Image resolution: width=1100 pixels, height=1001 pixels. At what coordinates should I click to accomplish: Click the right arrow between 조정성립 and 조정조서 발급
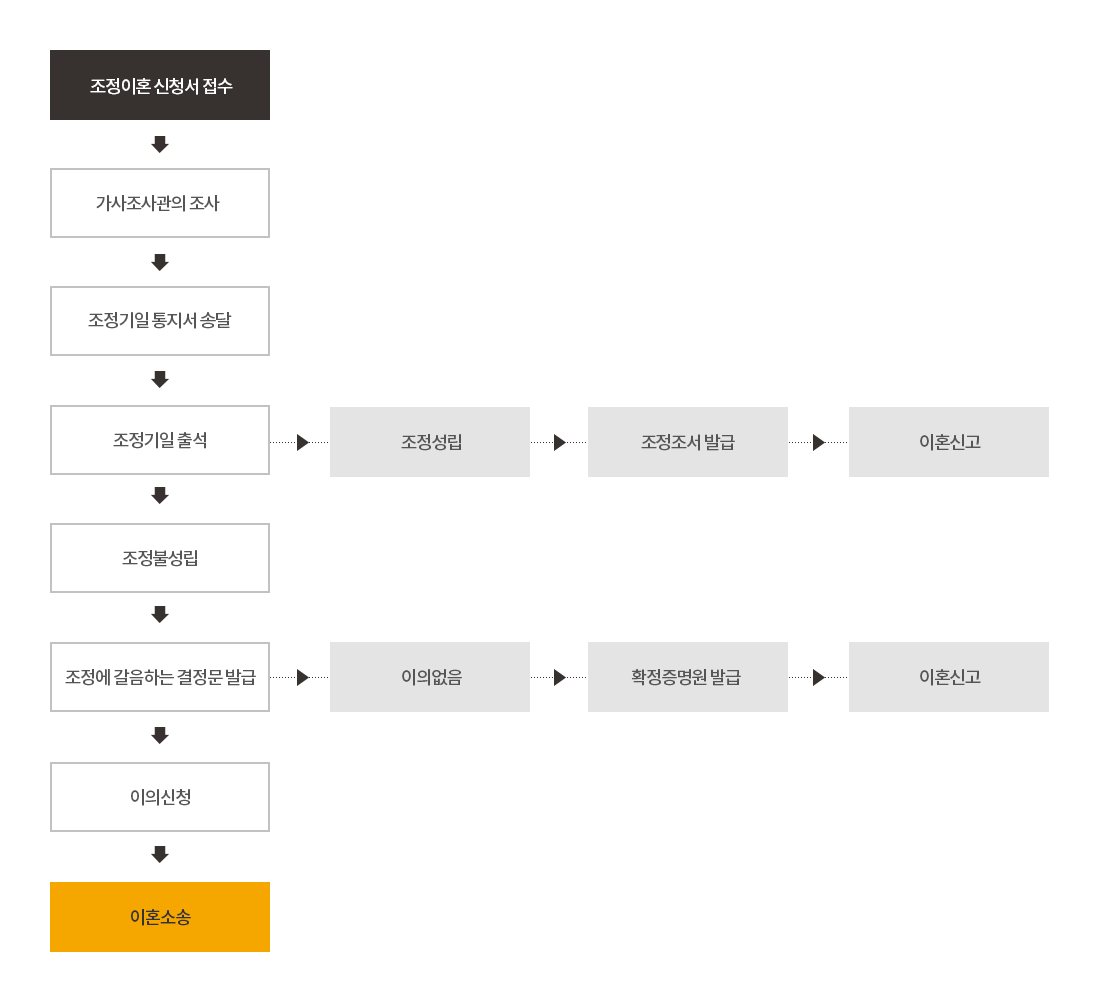click(560, 442)
